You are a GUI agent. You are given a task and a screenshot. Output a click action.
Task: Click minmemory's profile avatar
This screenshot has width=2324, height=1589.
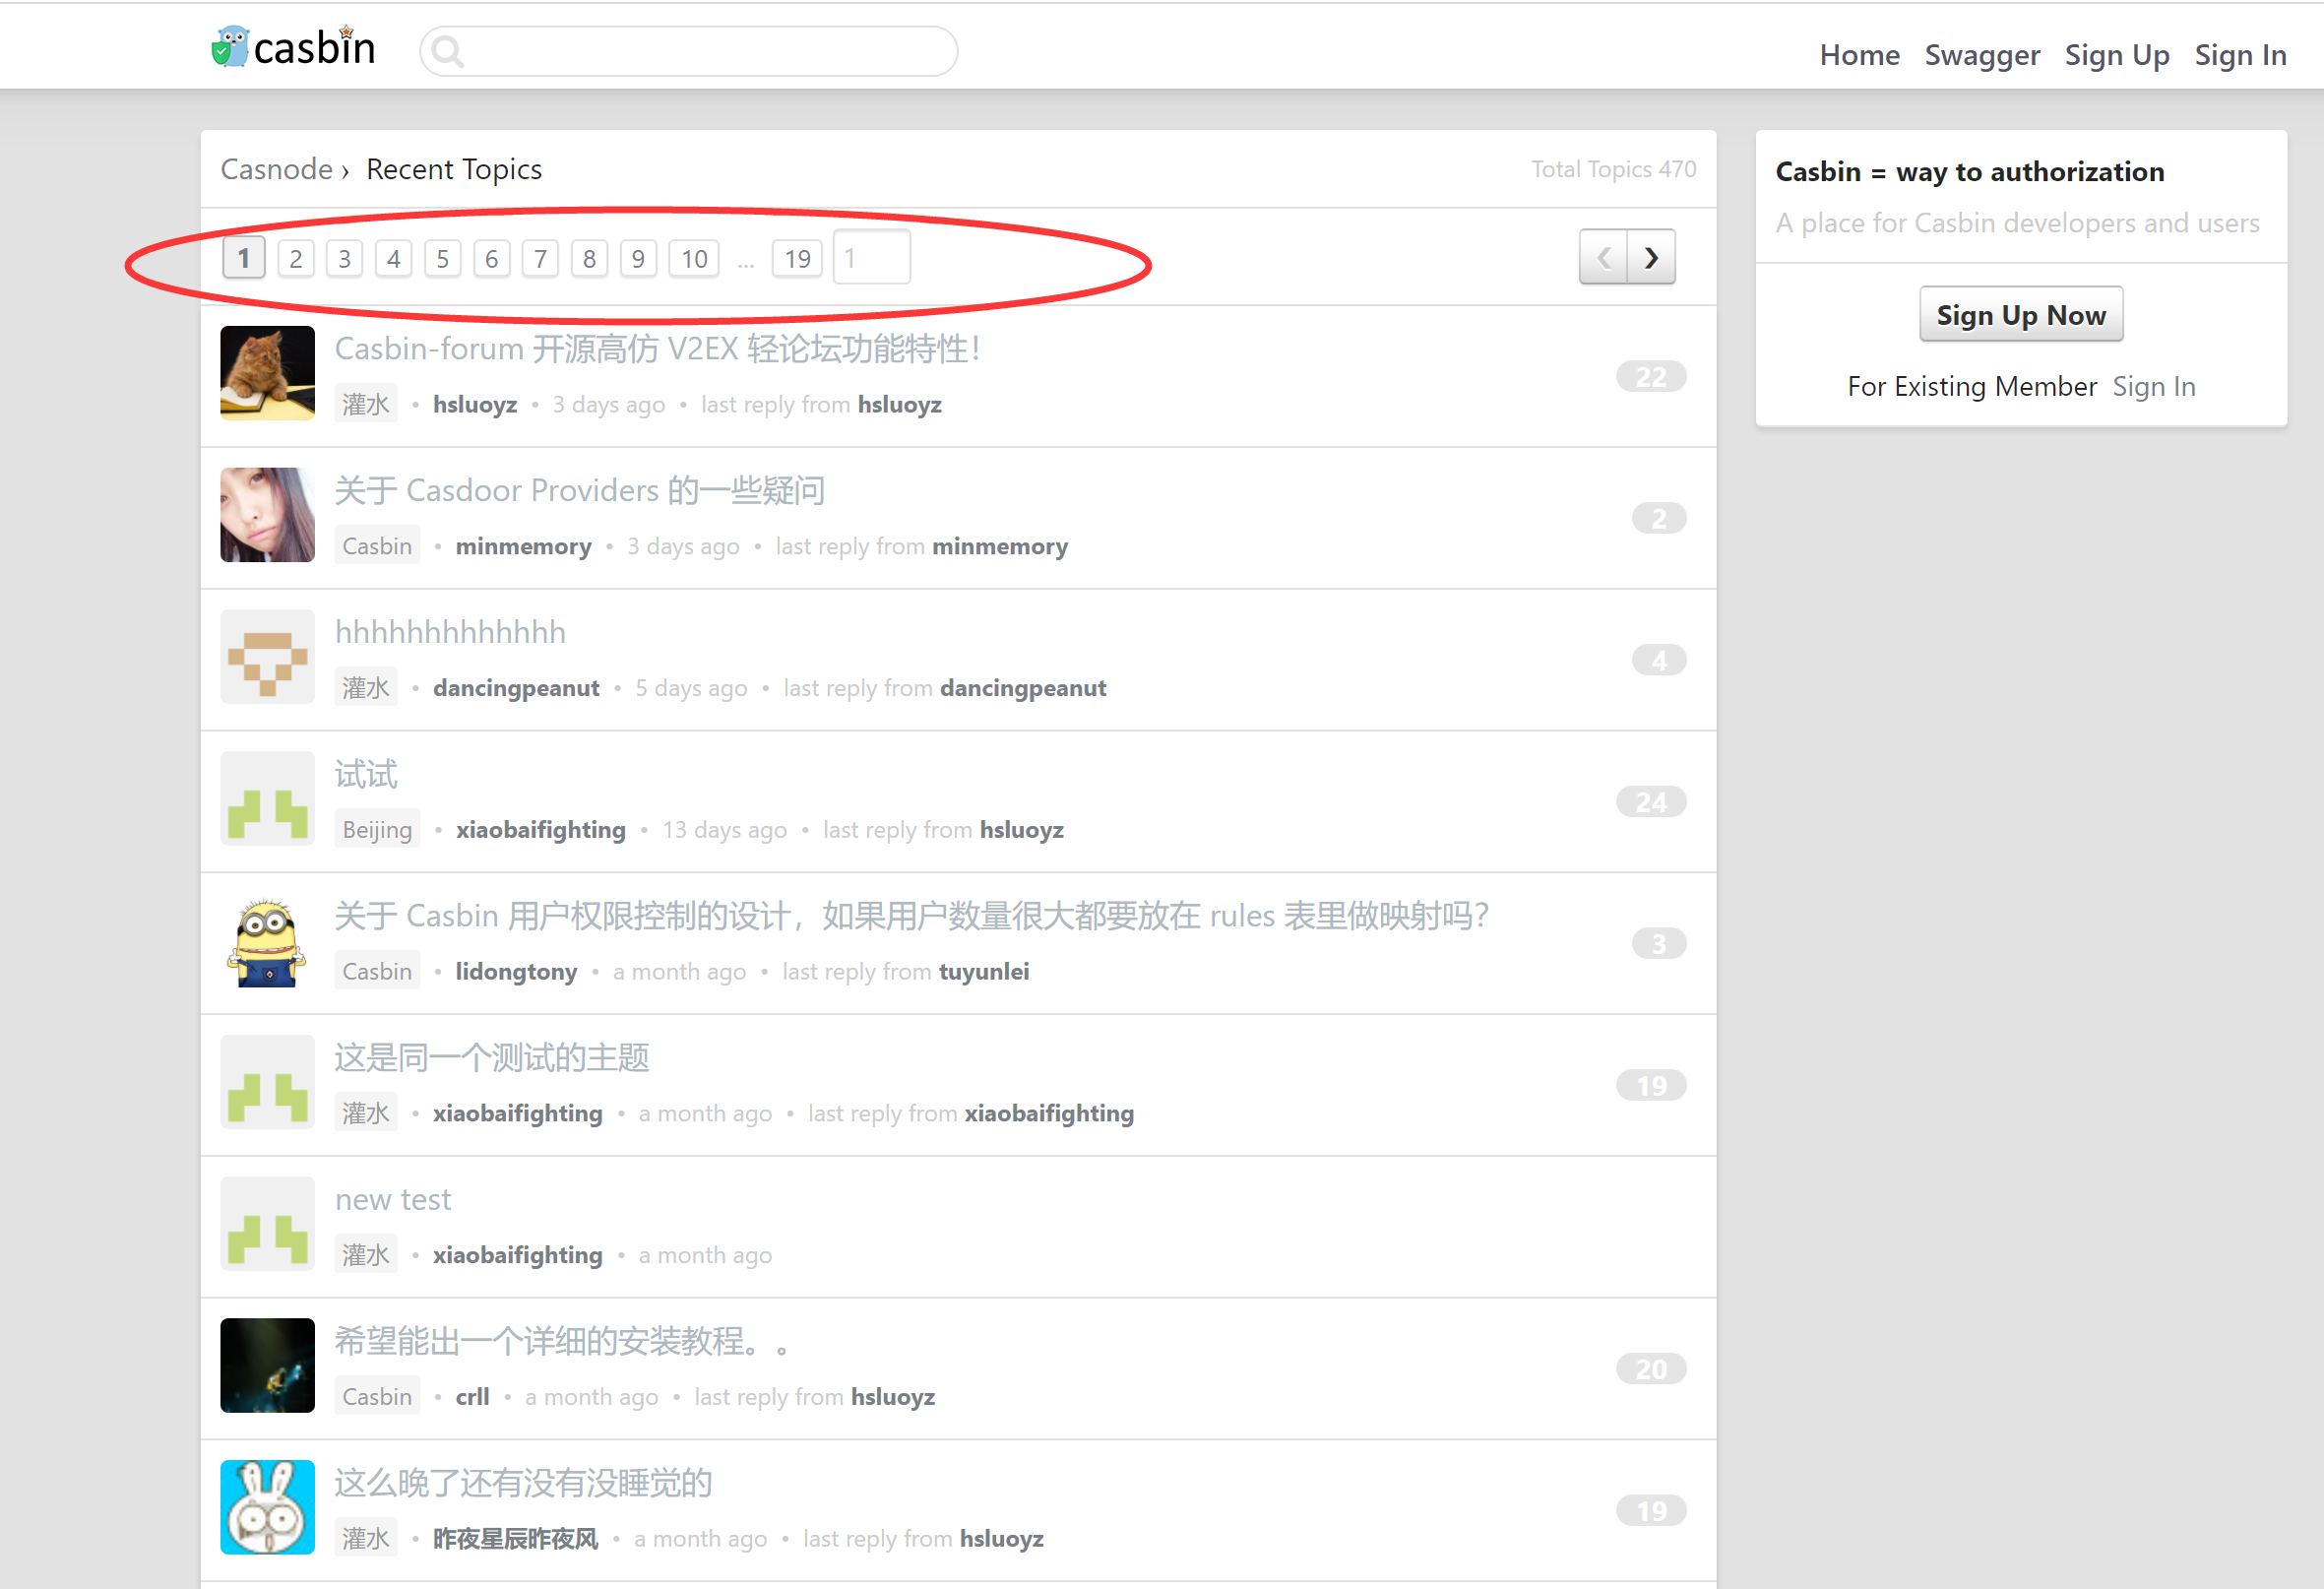tap(266, 515)
